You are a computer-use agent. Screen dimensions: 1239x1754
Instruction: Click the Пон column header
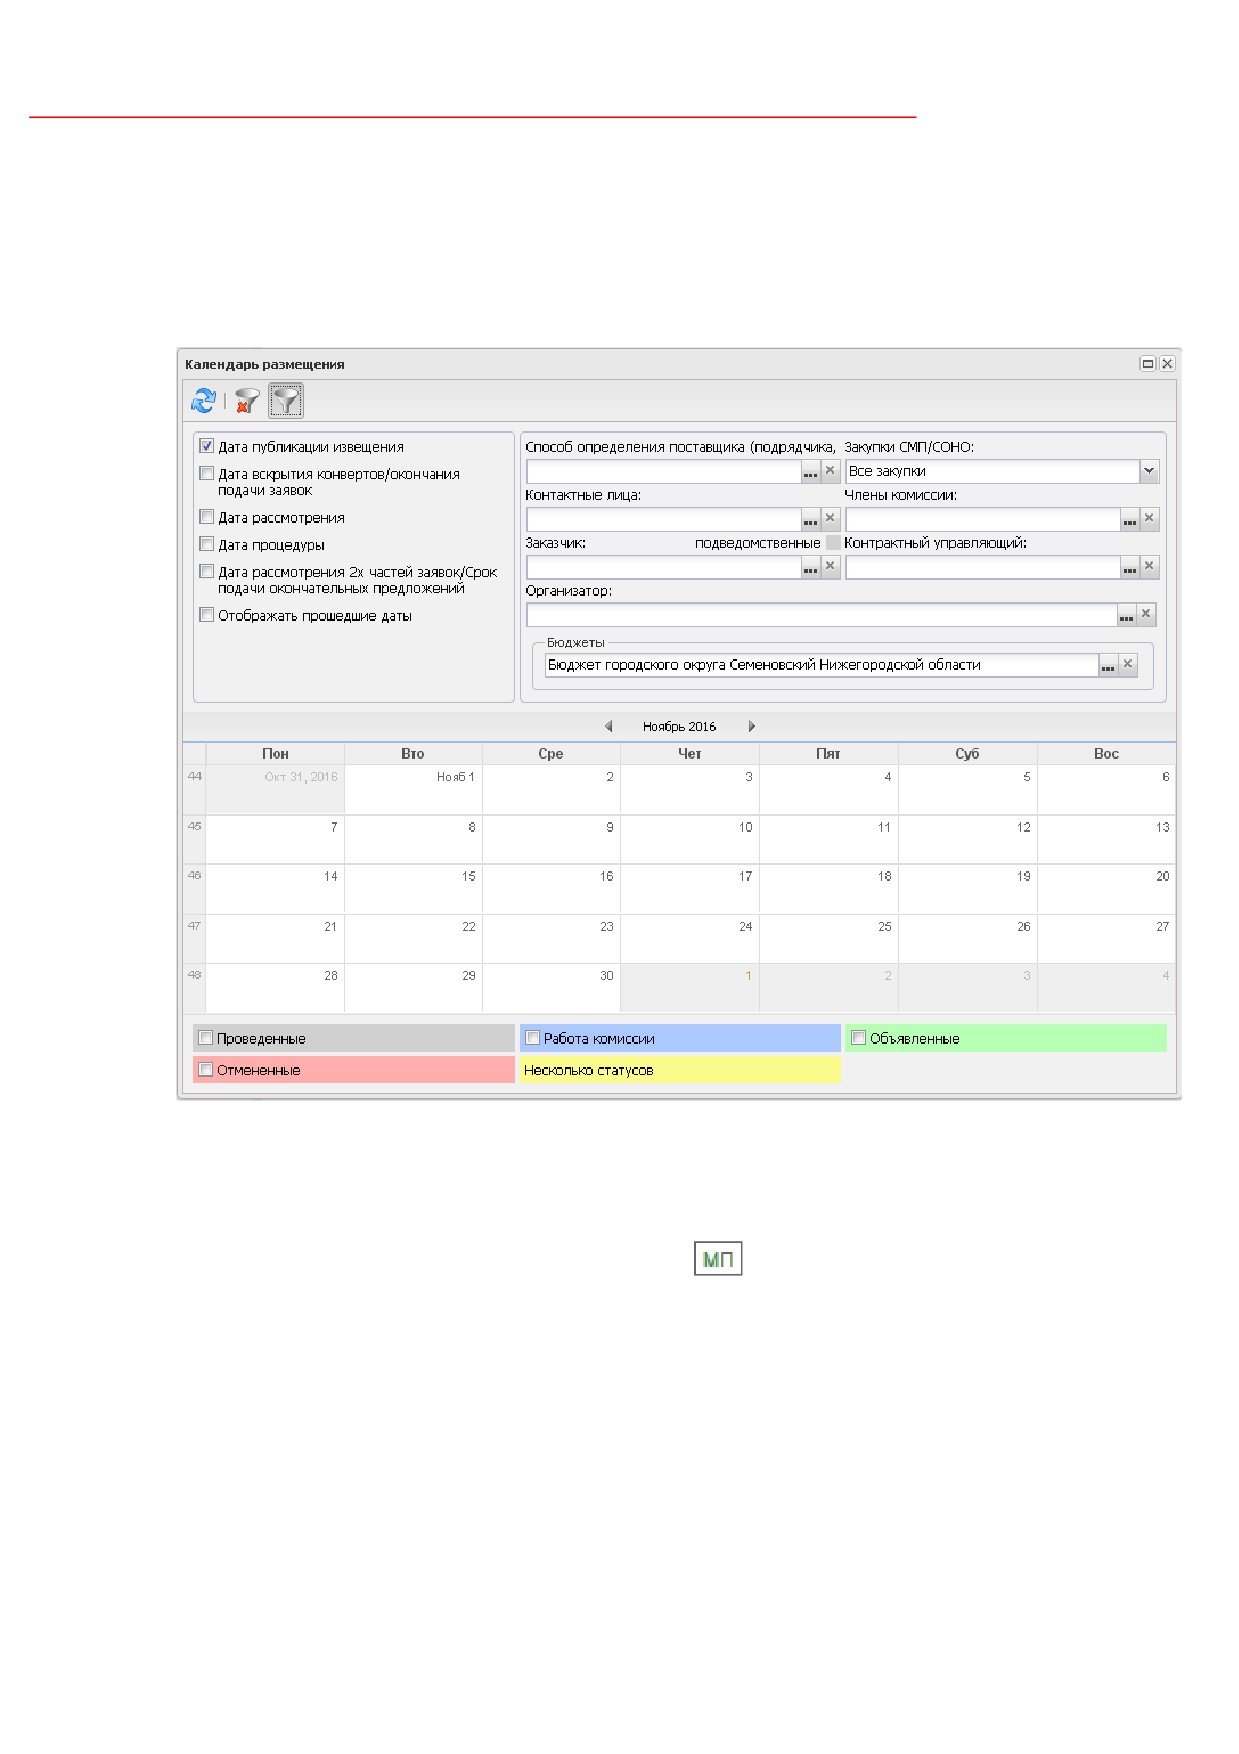tap(275, 754)
